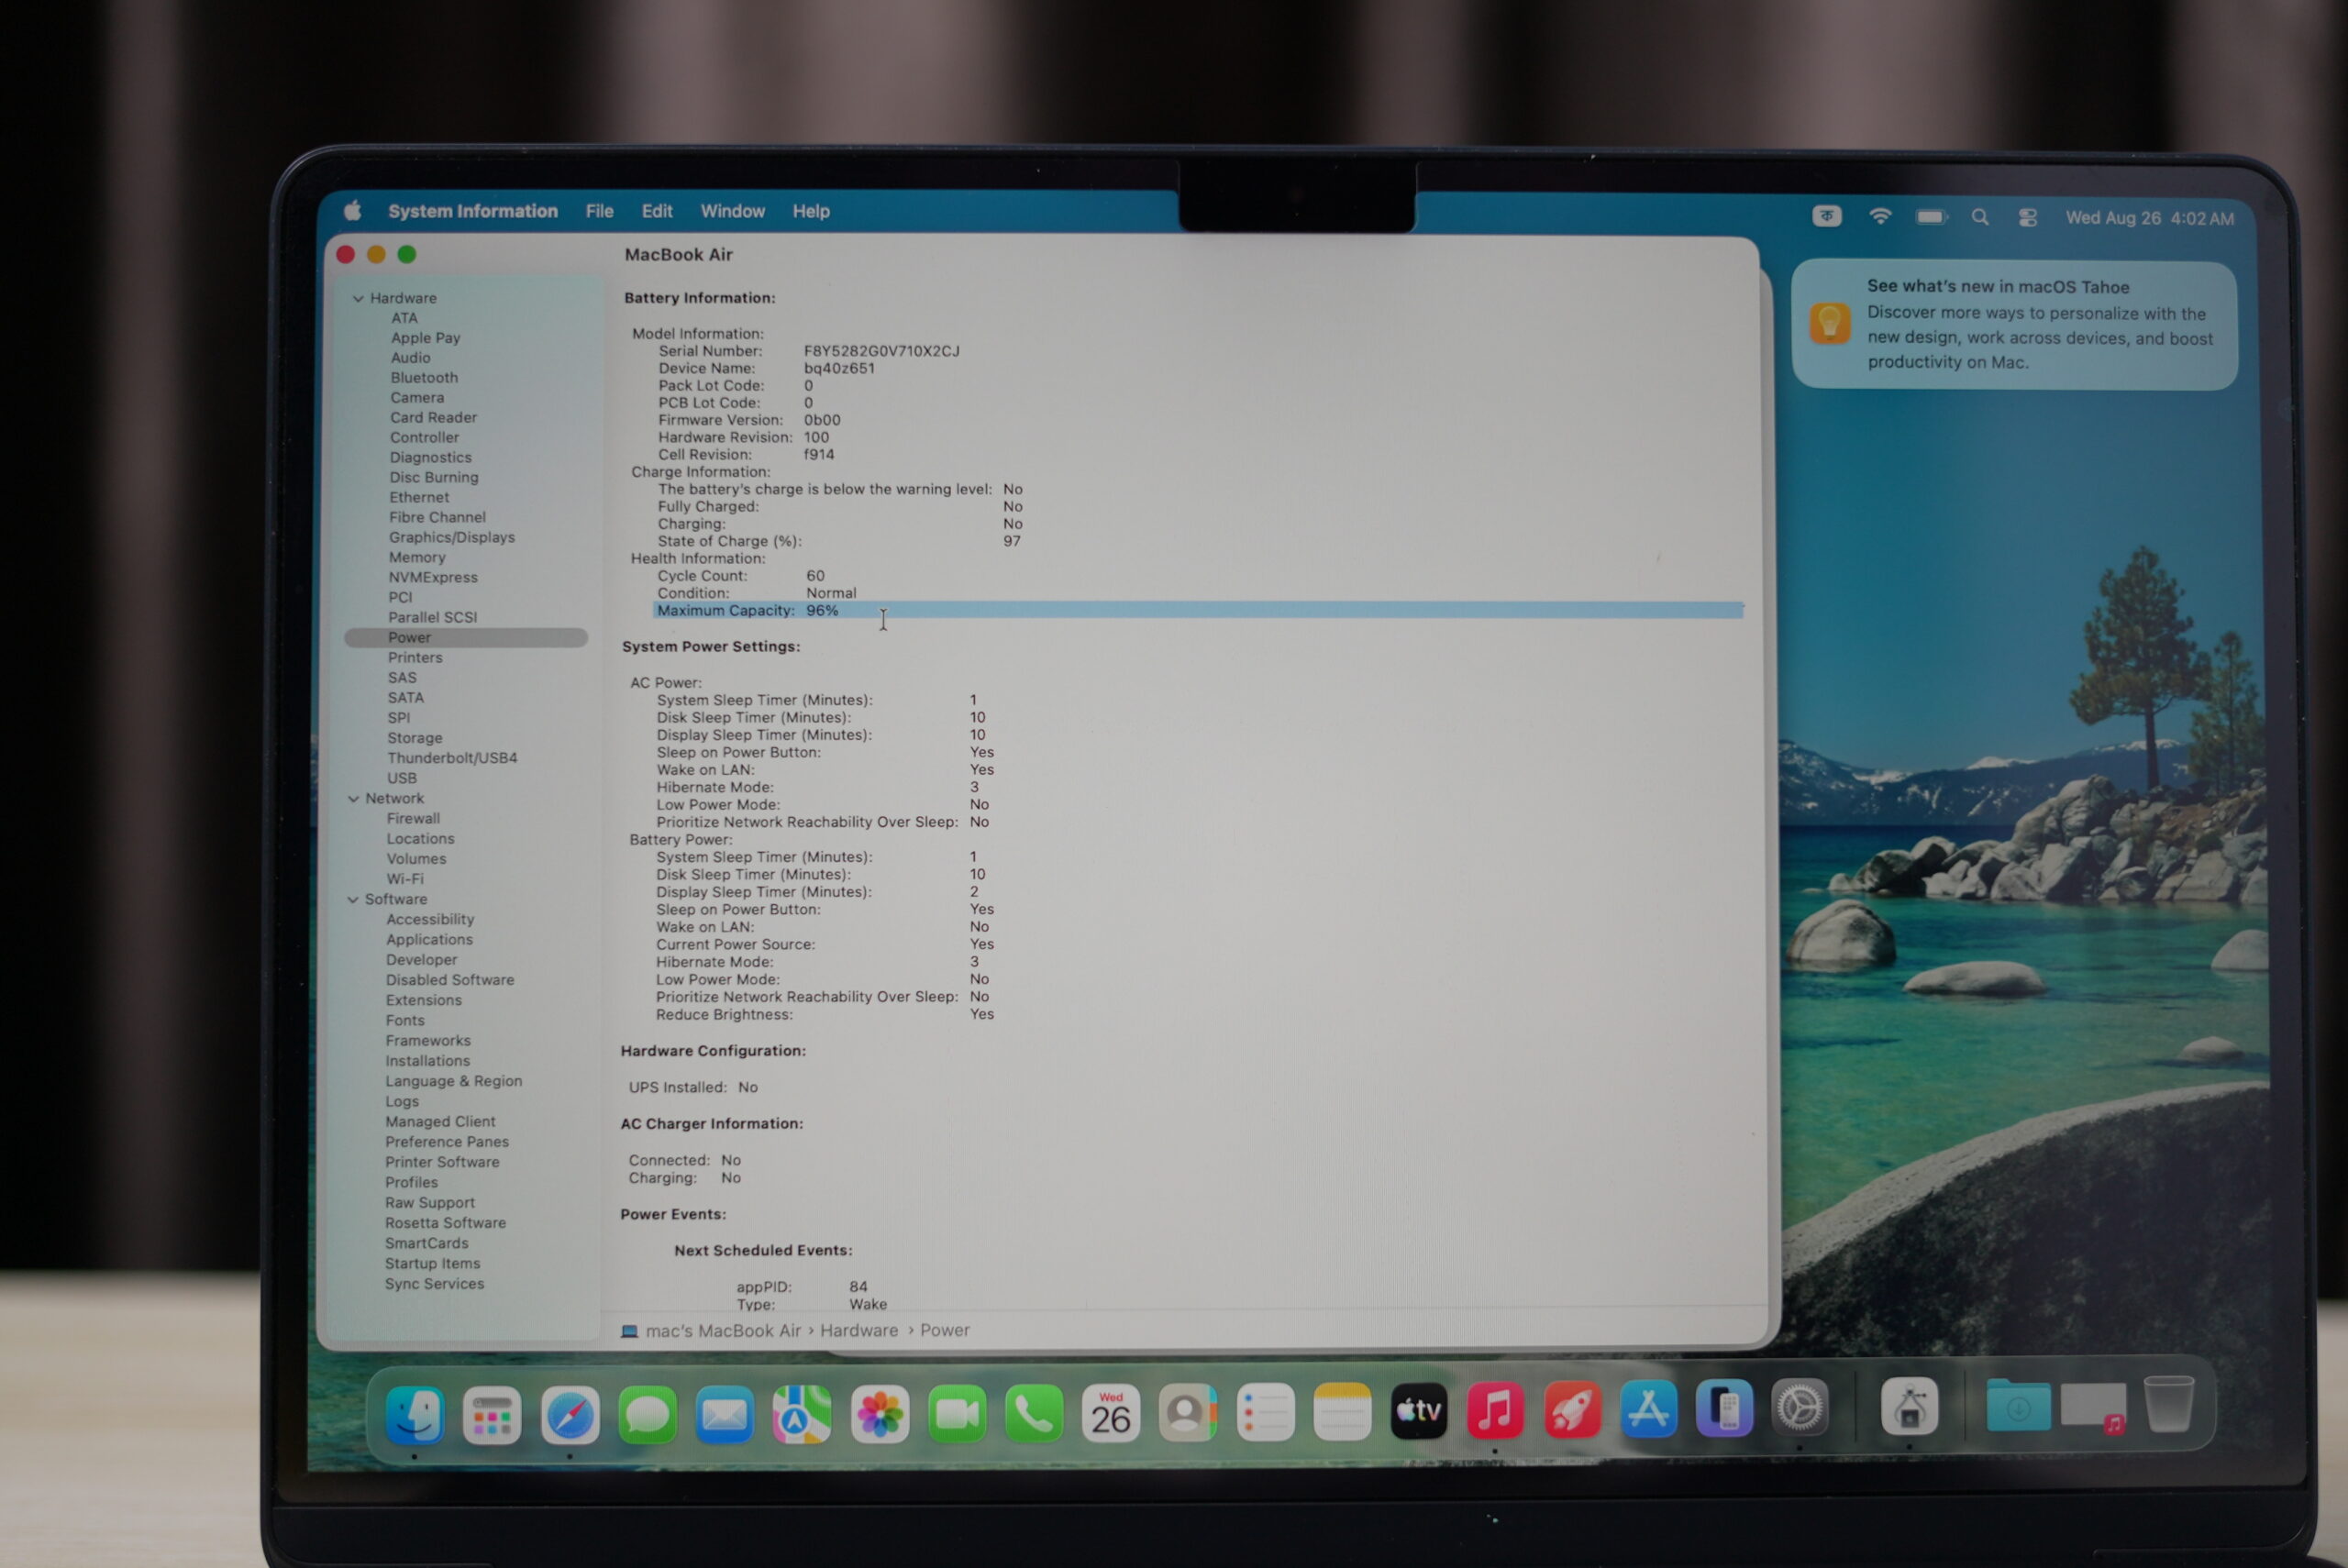Click 'Hardware' in the bottom path bar
The image size is (2348, 1568).
tap(859, 1330)
